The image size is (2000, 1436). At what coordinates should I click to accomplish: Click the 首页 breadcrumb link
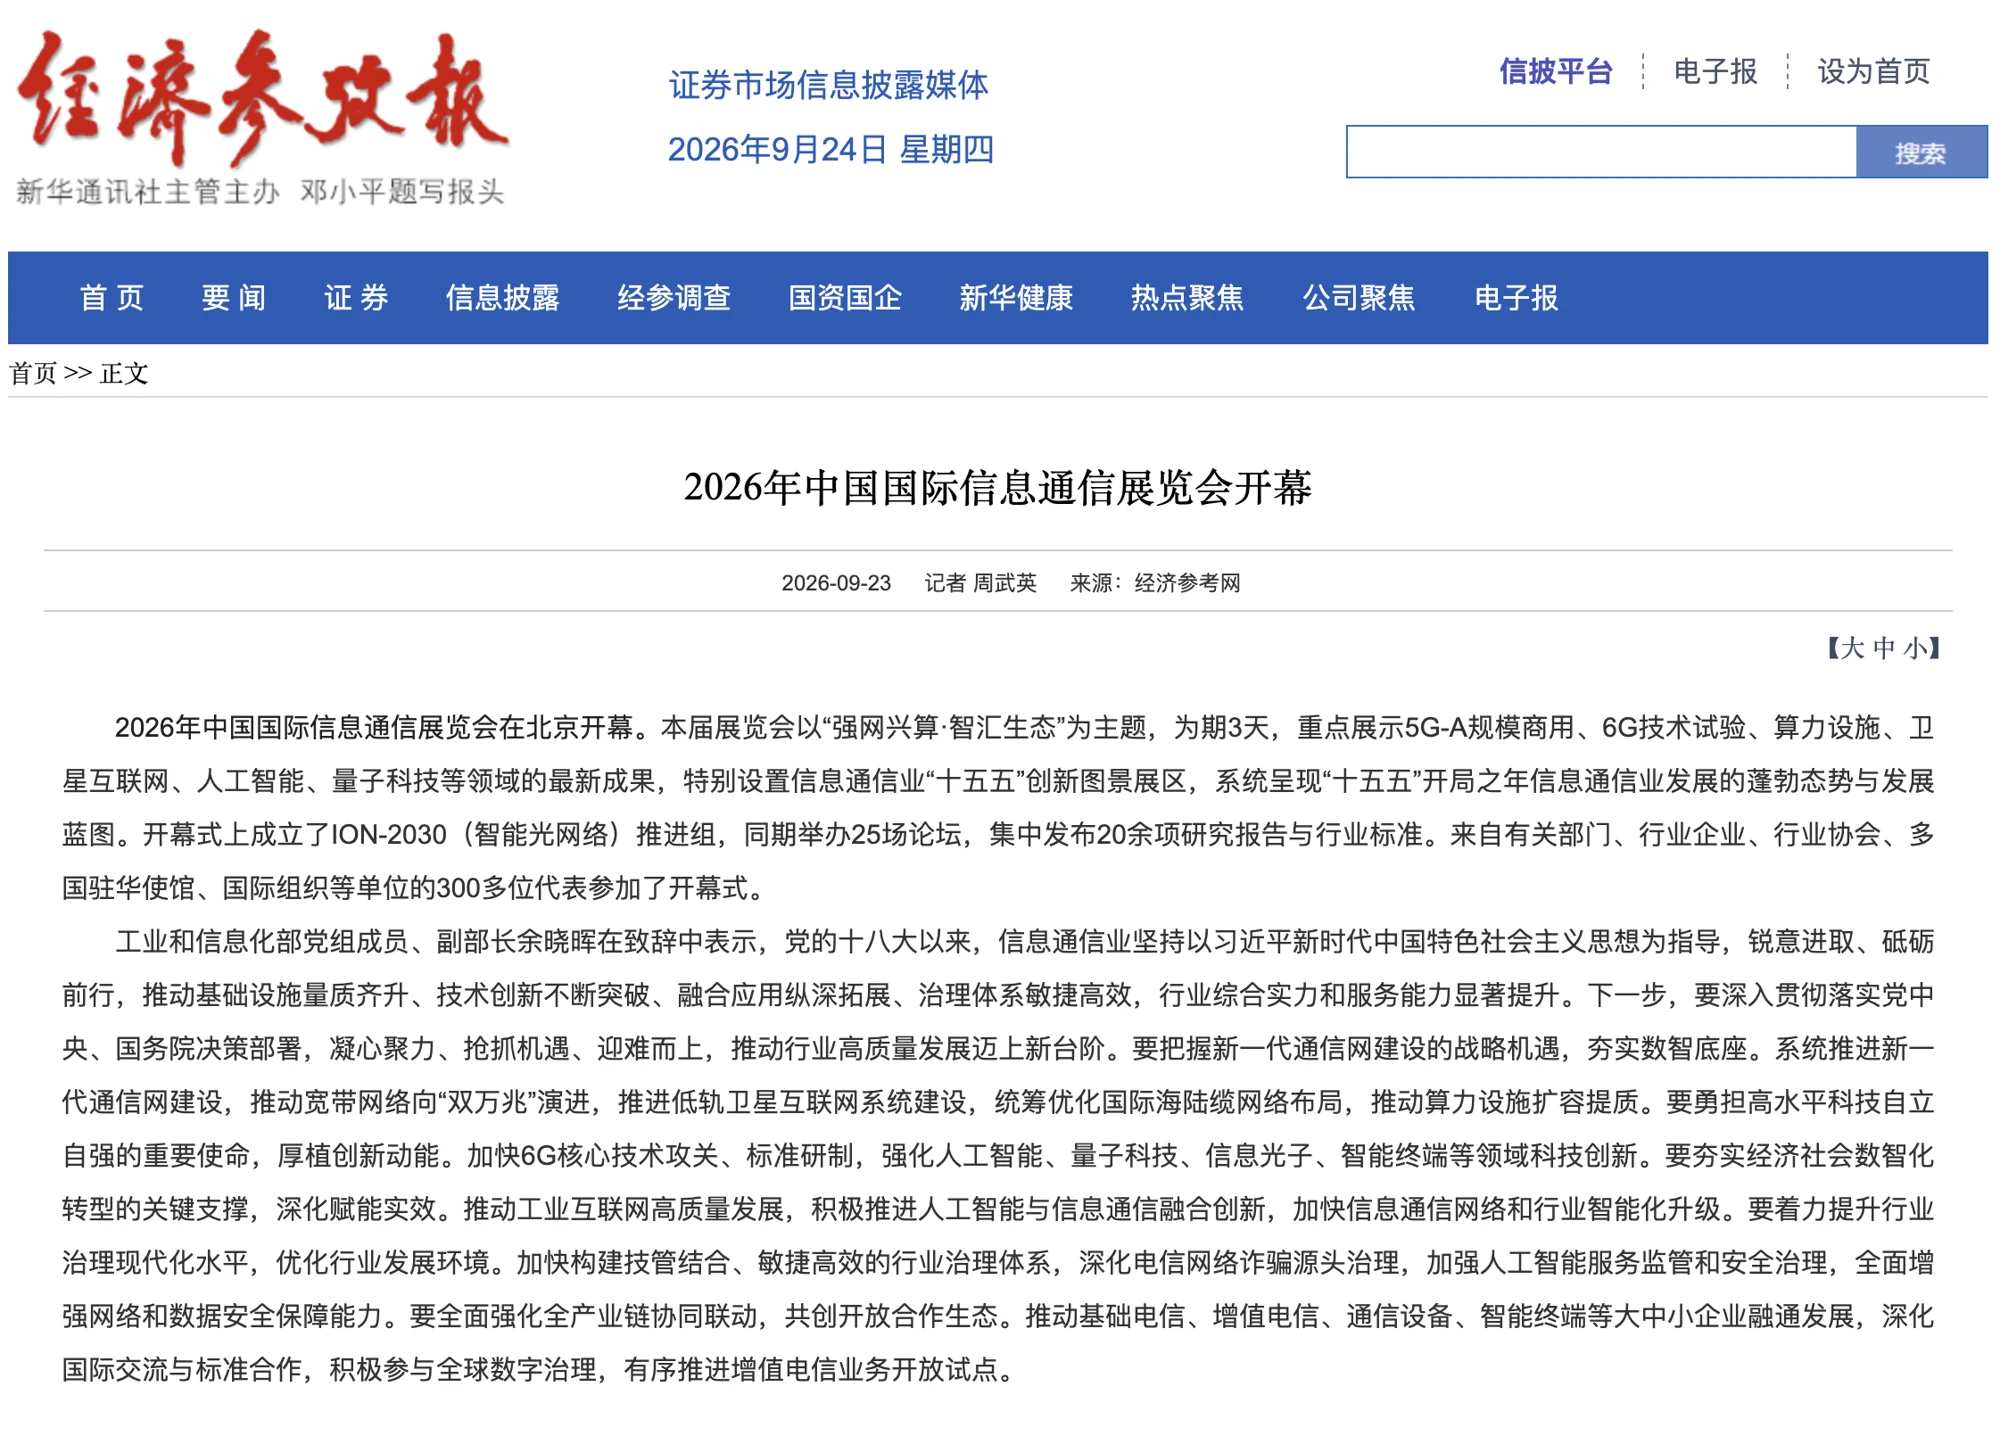pyautogui.click(x=33, y=374)
